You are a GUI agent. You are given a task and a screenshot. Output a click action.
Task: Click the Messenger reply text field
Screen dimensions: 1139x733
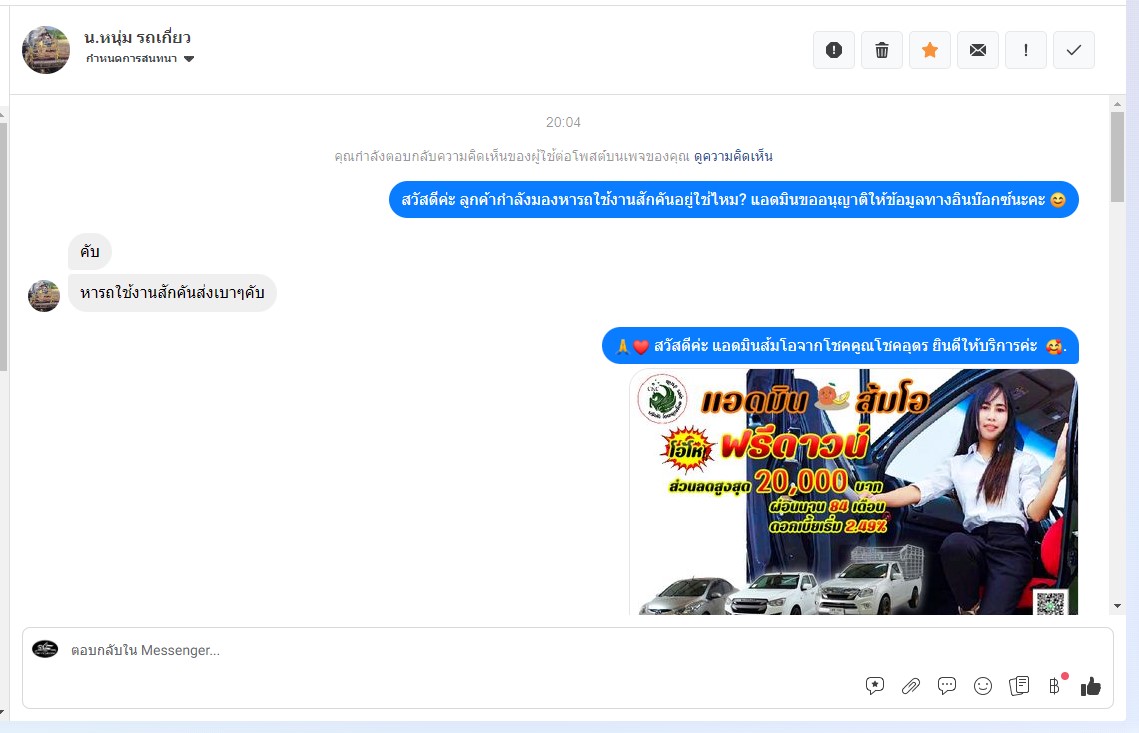(x=450, y=650)
